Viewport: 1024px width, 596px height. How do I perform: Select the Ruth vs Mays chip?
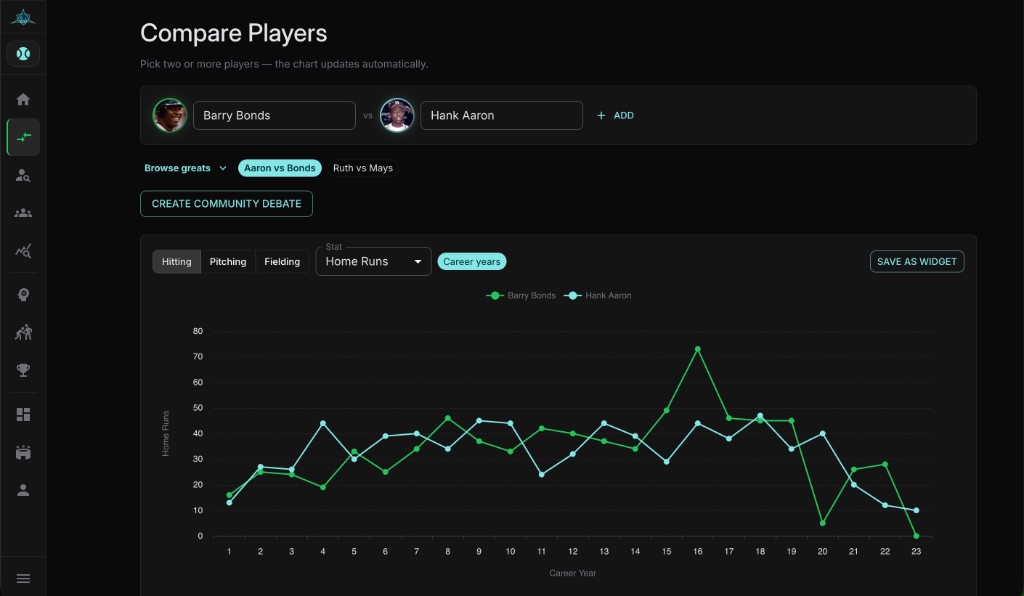click(363, 168)
